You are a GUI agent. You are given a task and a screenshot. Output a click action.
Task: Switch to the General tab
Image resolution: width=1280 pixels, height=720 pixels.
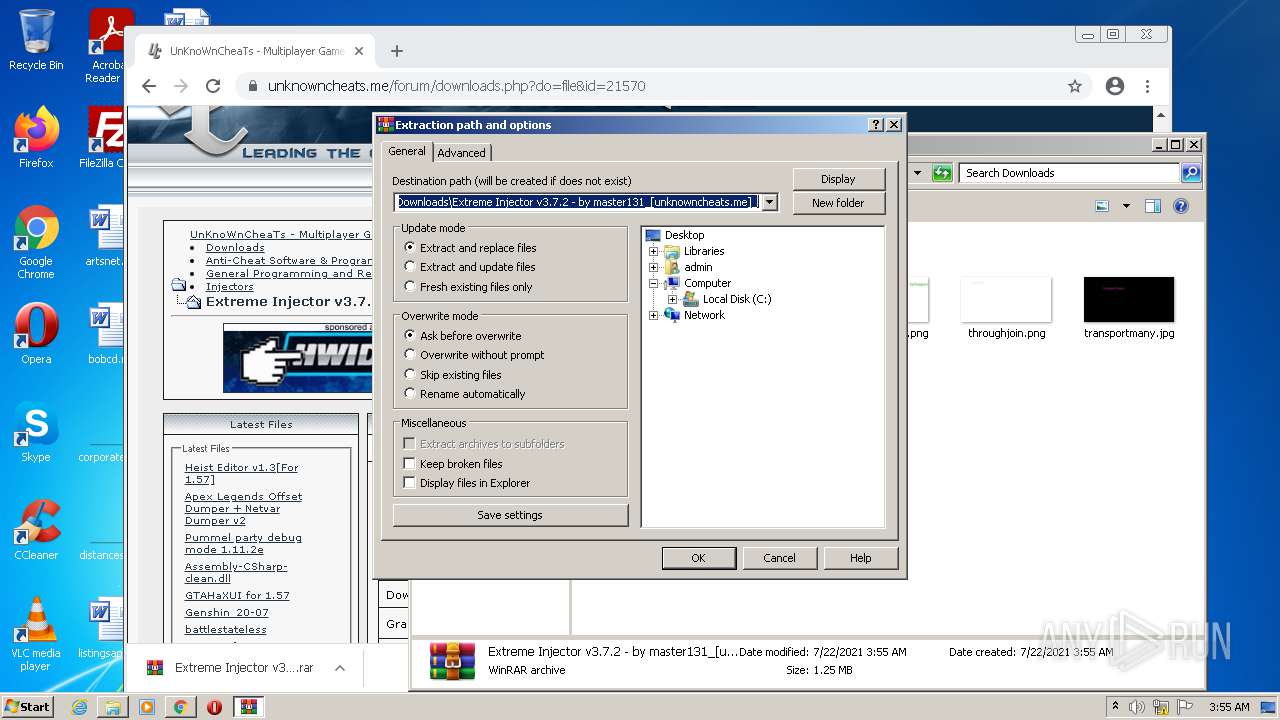(x=407, y=151)
